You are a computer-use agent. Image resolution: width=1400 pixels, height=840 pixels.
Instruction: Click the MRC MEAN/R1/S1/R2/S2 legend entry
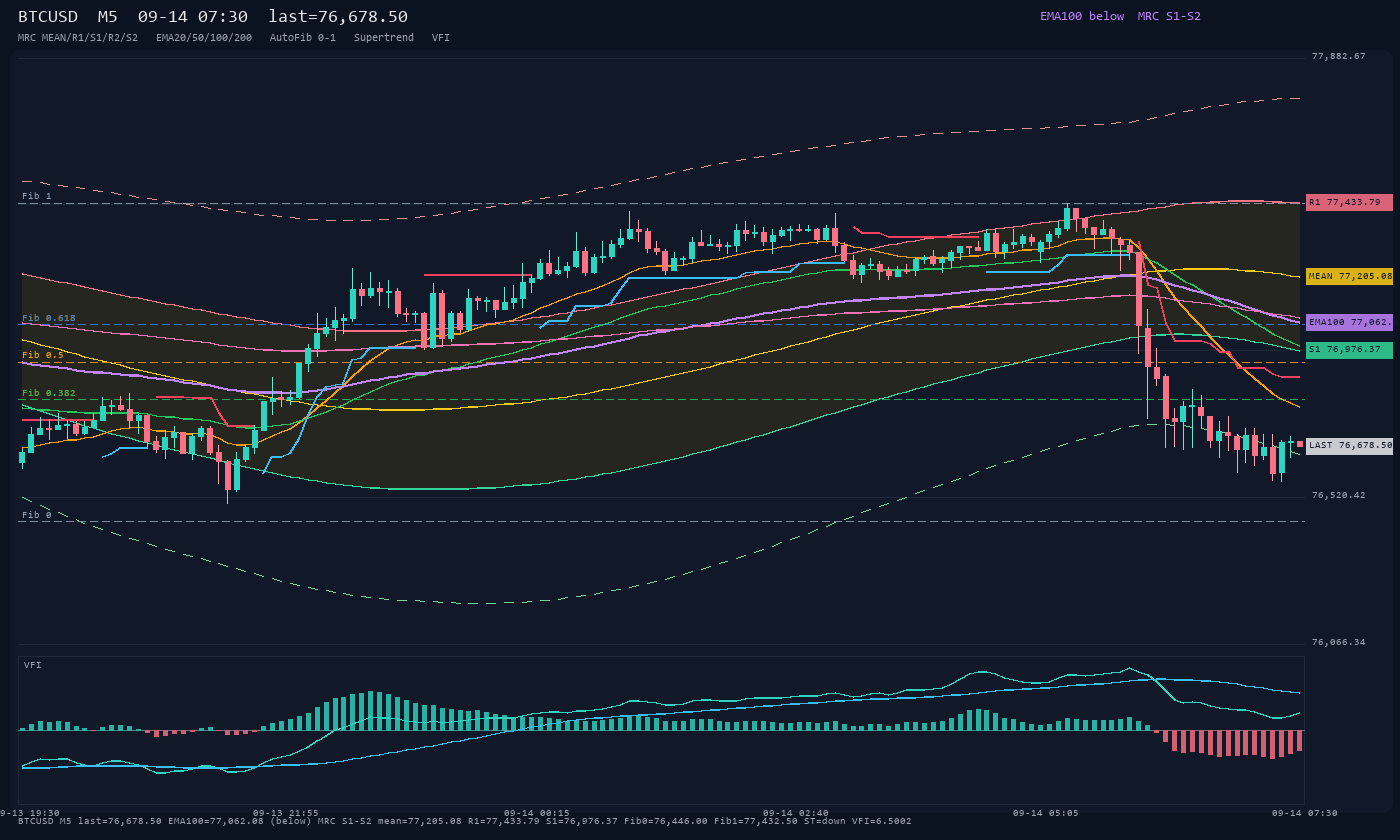point(78,37)
